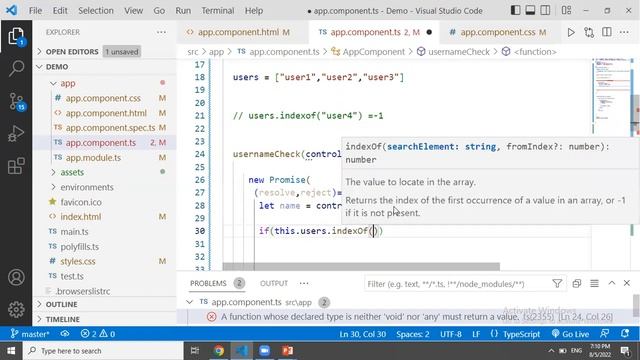Open changes compare icon in editor toolbar

click(x=589, y=32)
